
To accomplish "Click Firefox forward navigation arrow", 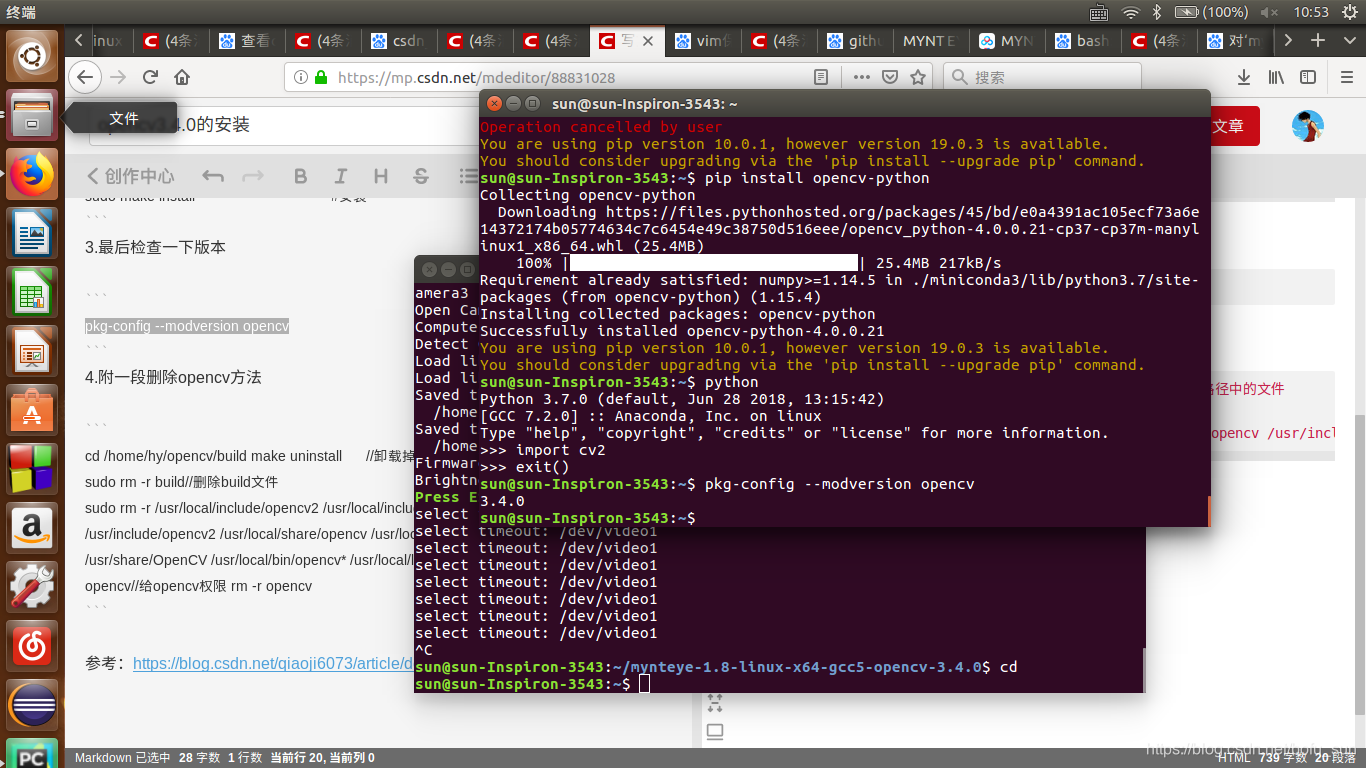I will point(118,77).
